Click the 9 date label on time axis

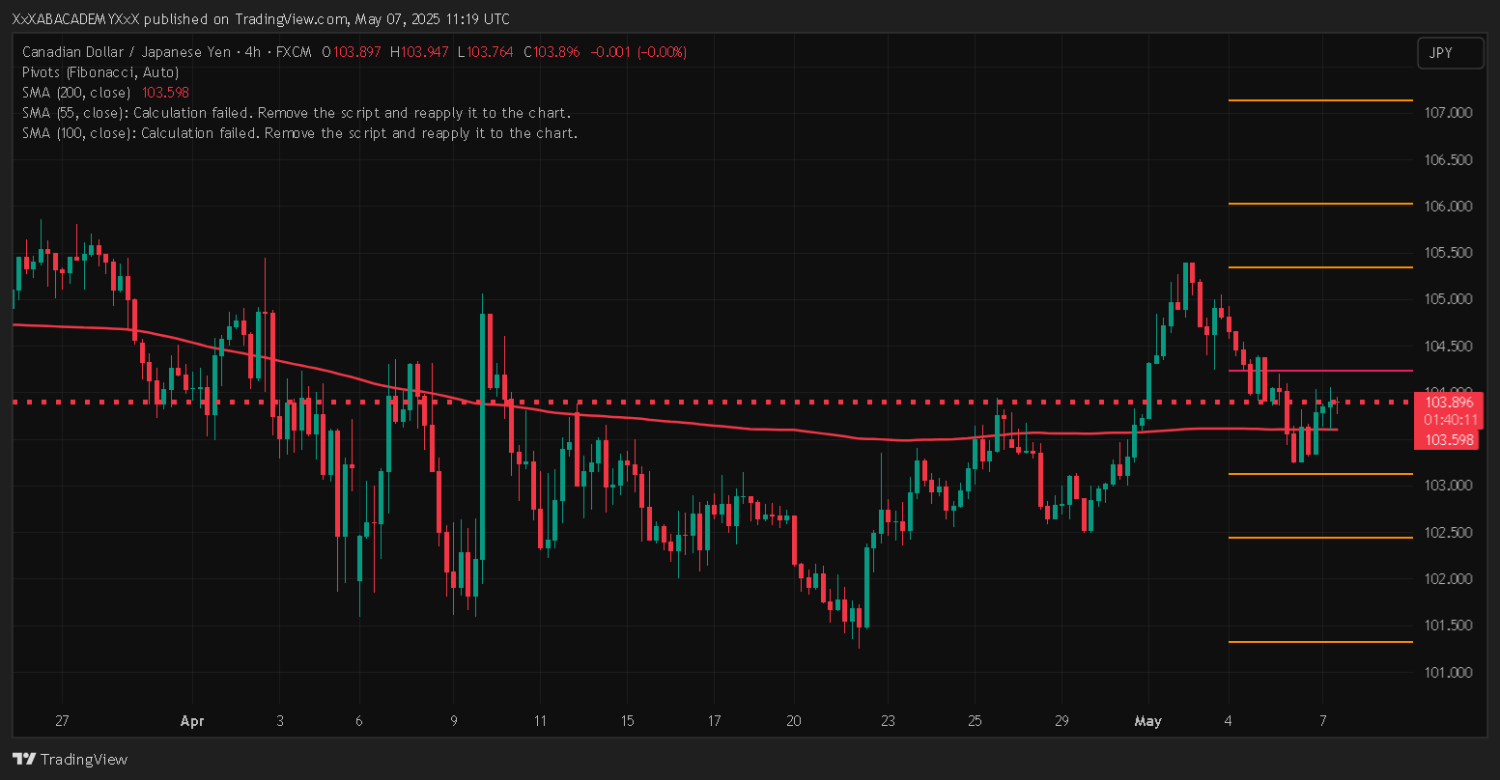[x=454, y=721]
